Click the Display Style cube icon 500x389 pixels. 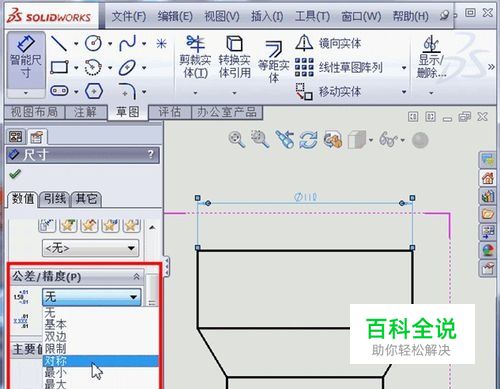(357, 139)
